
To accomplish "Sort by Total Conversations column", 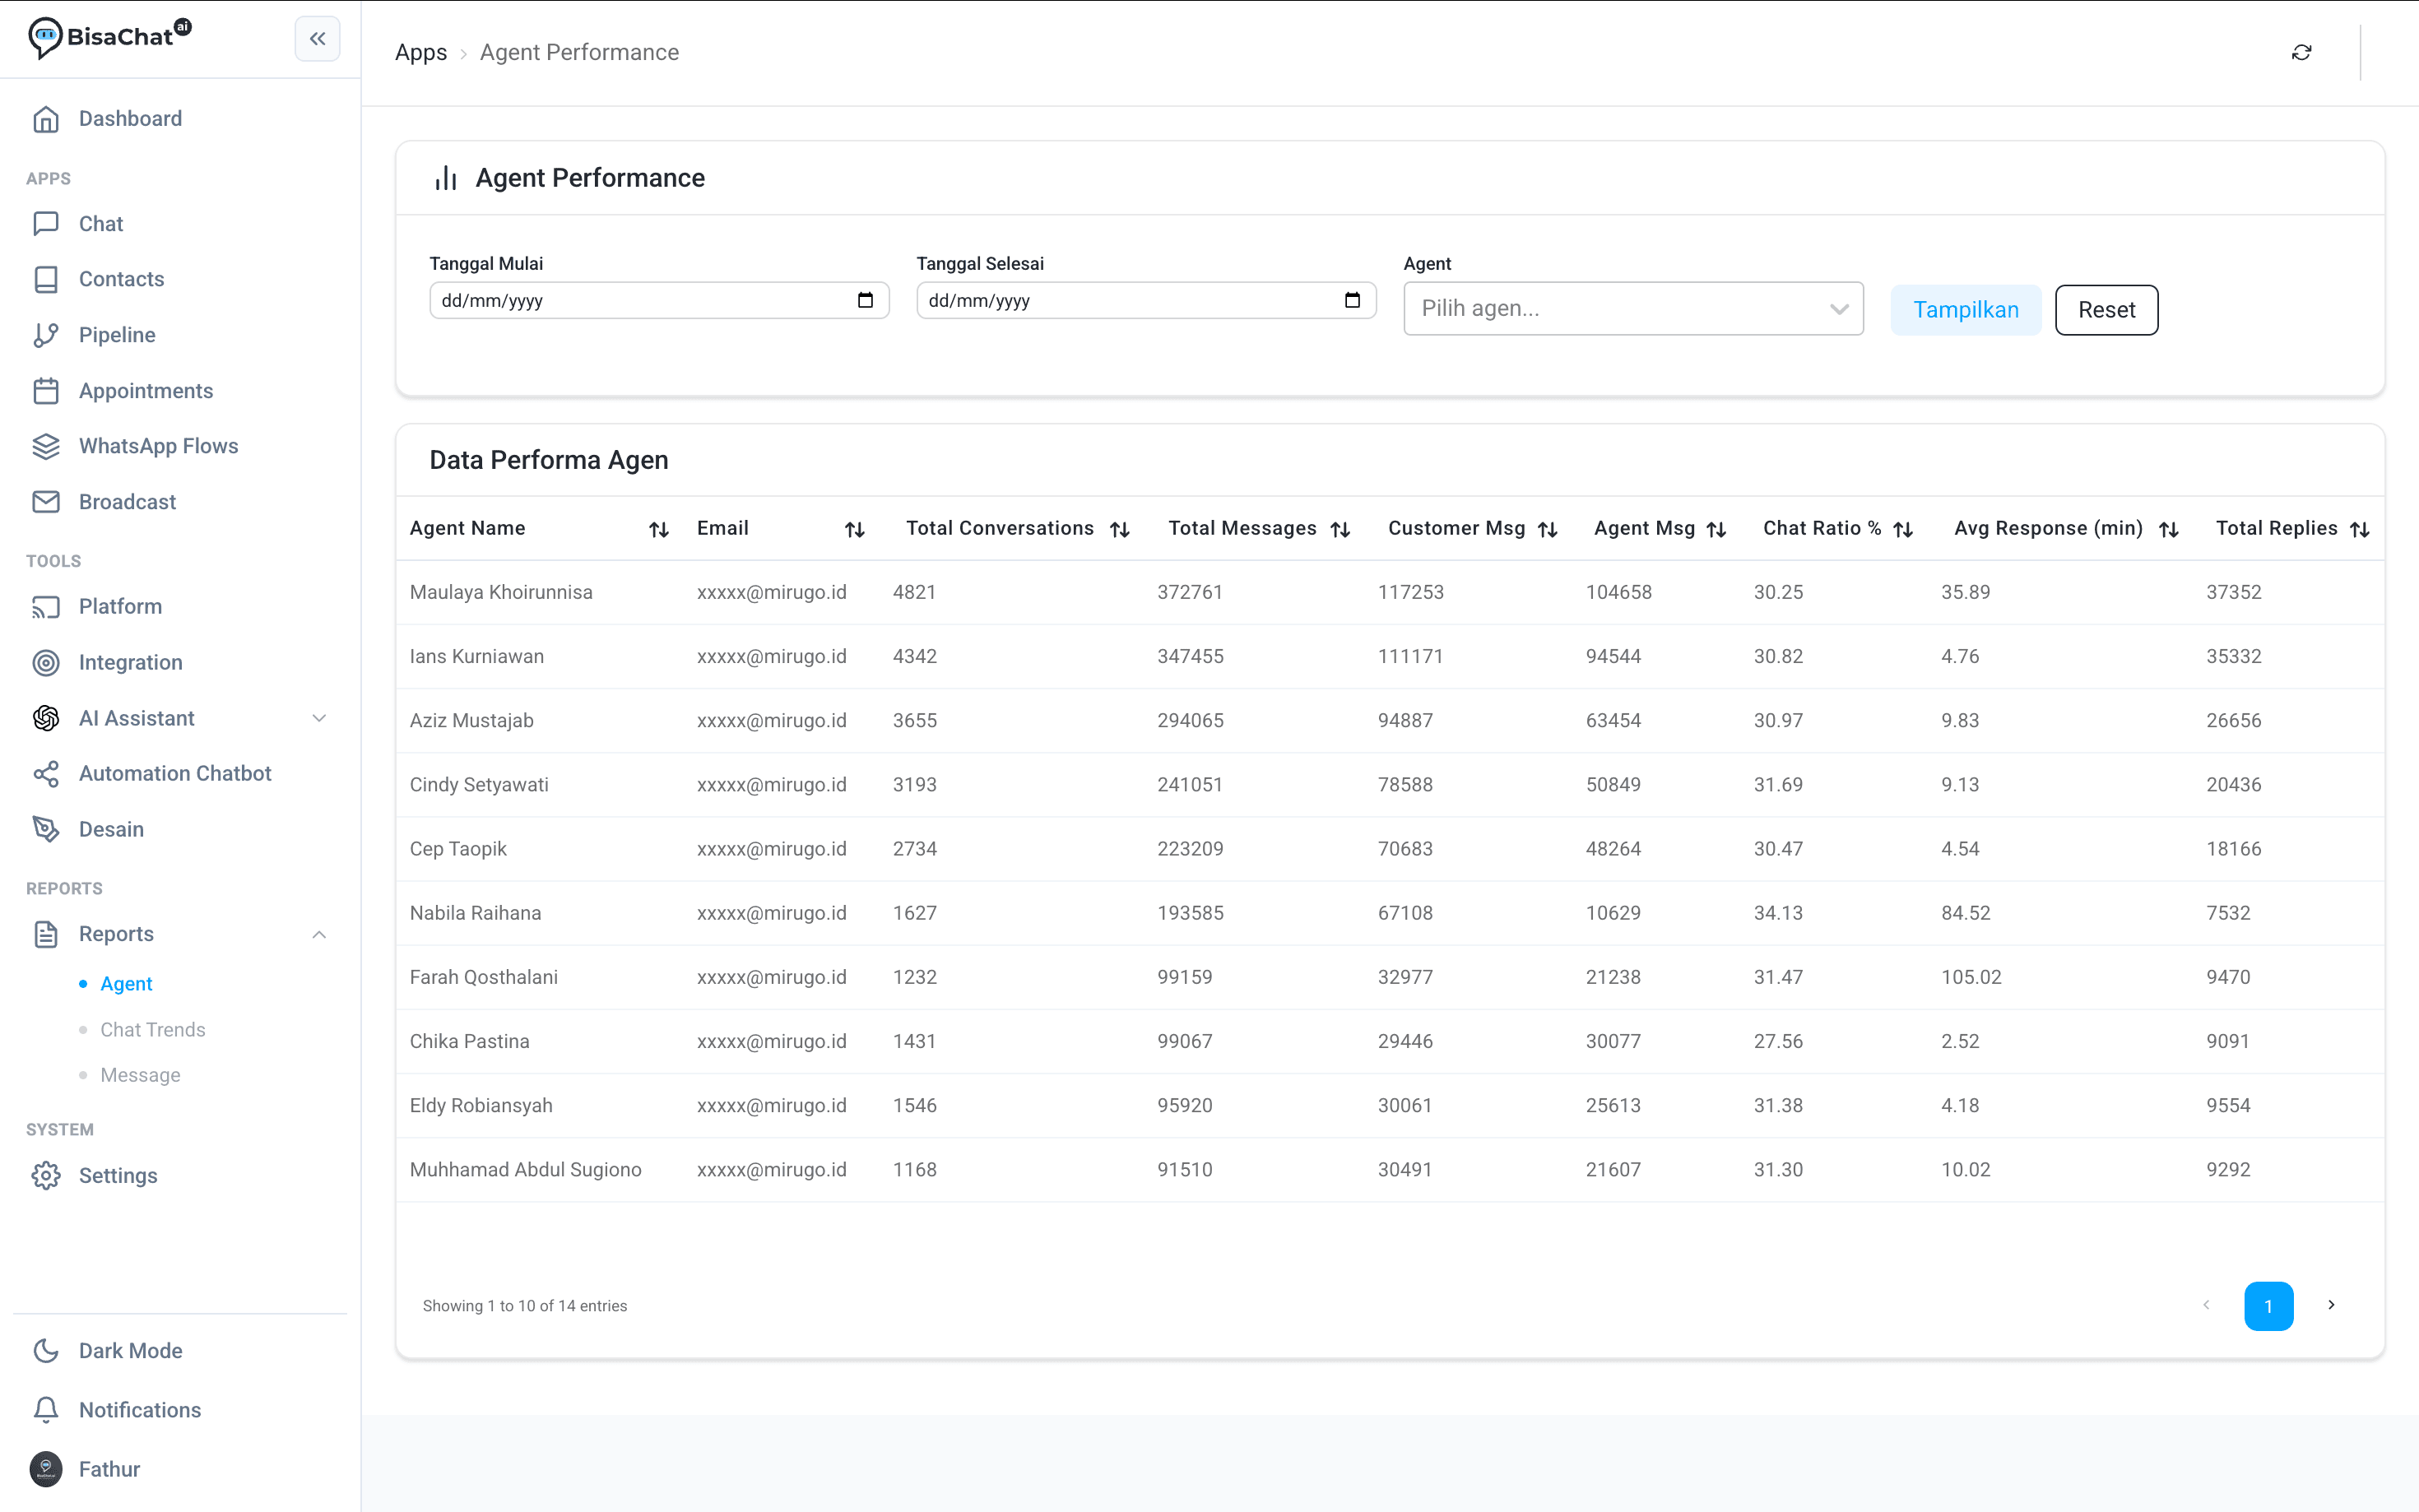I will [x=1119, y=529].
